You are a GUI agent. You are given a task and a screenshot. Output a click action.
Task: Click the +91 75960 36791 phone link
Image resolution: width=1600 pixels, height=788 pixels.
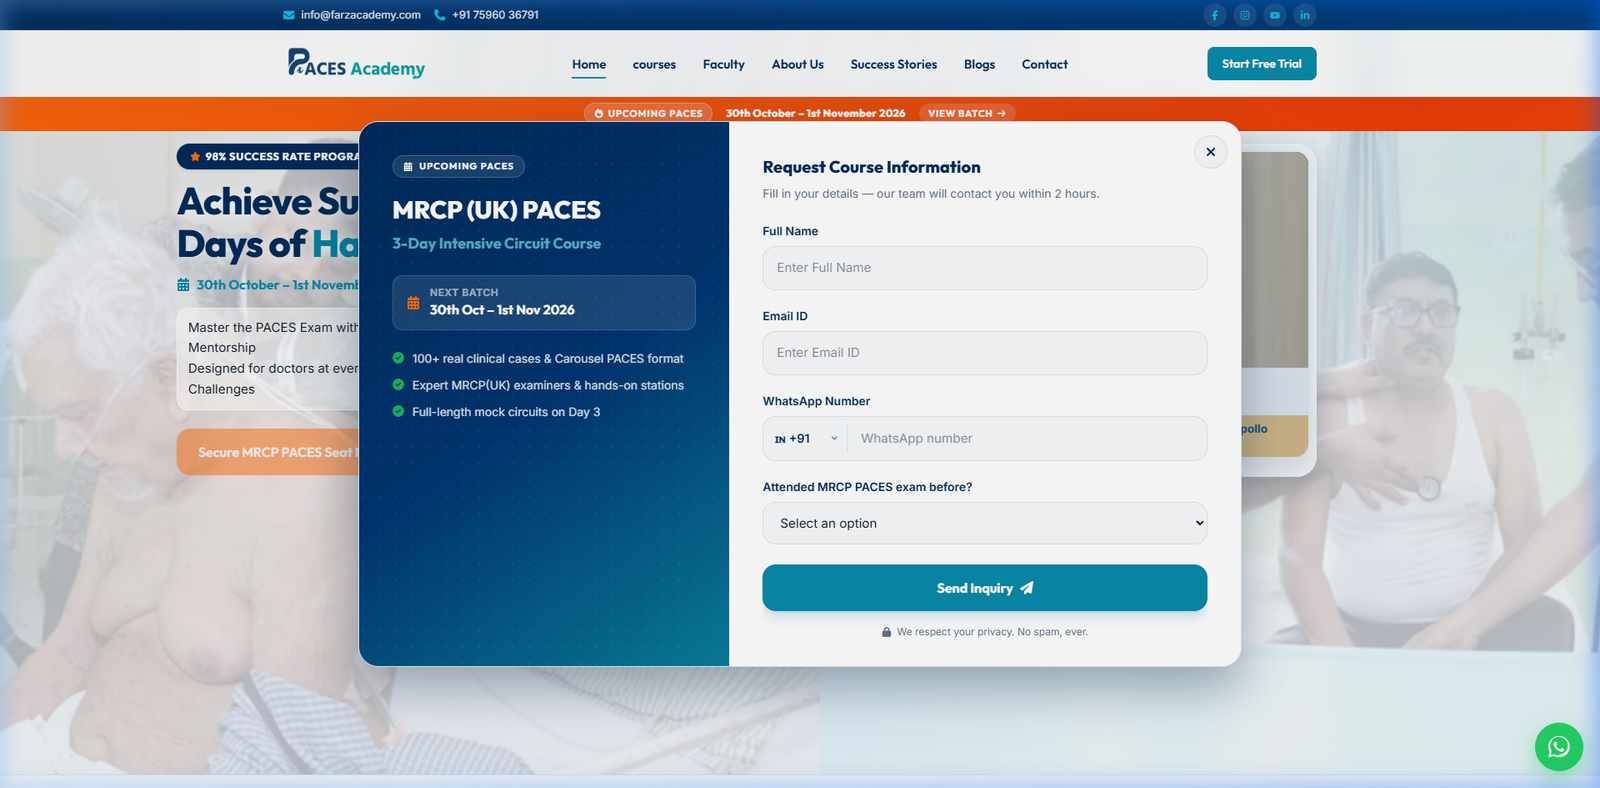496,15
